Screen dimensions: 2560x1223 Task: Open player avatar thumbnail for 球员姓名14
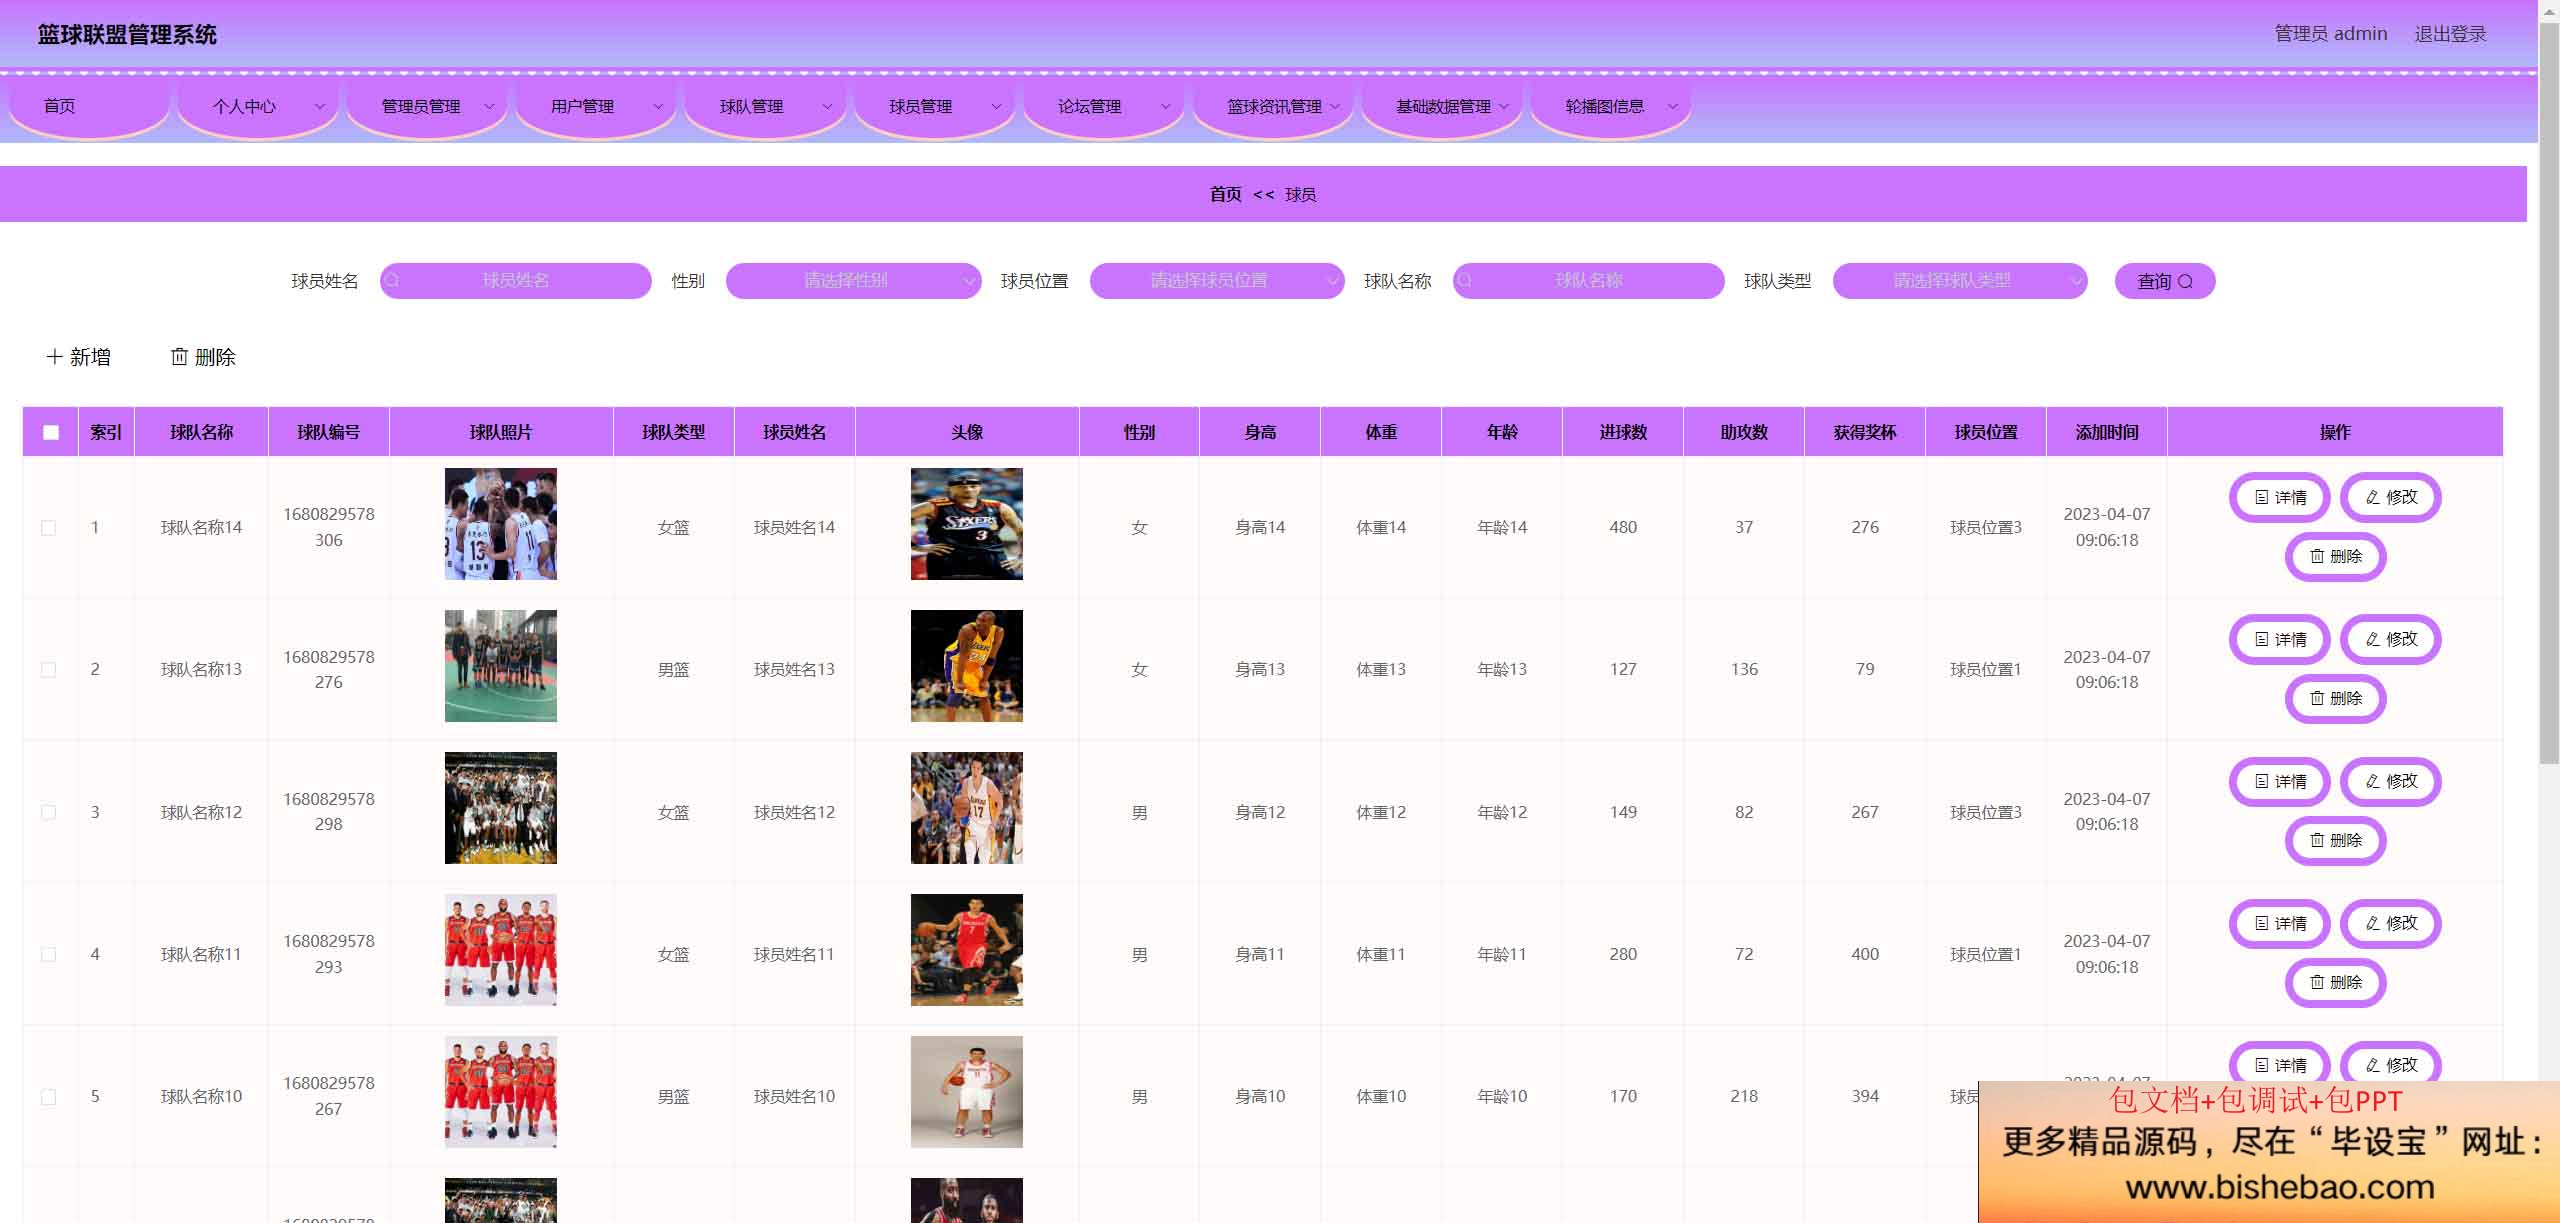point(967,524)
